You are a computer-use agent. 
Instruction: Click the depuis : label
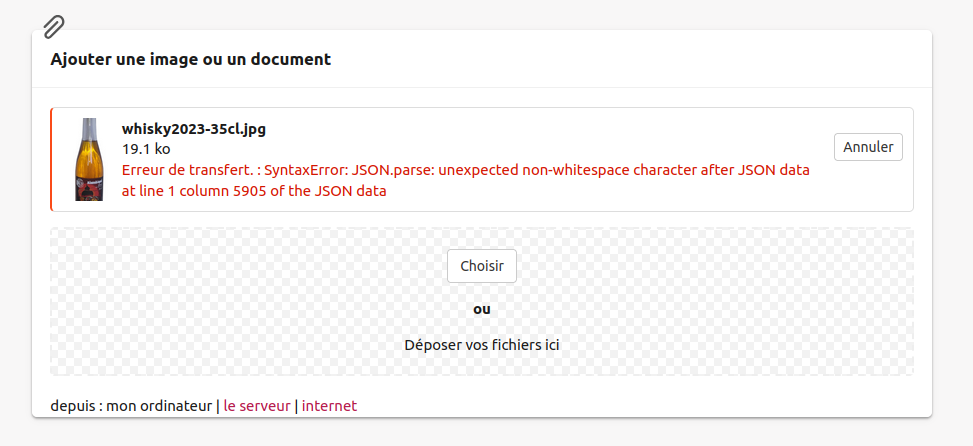pyautogui.click(x=76, y=406)
